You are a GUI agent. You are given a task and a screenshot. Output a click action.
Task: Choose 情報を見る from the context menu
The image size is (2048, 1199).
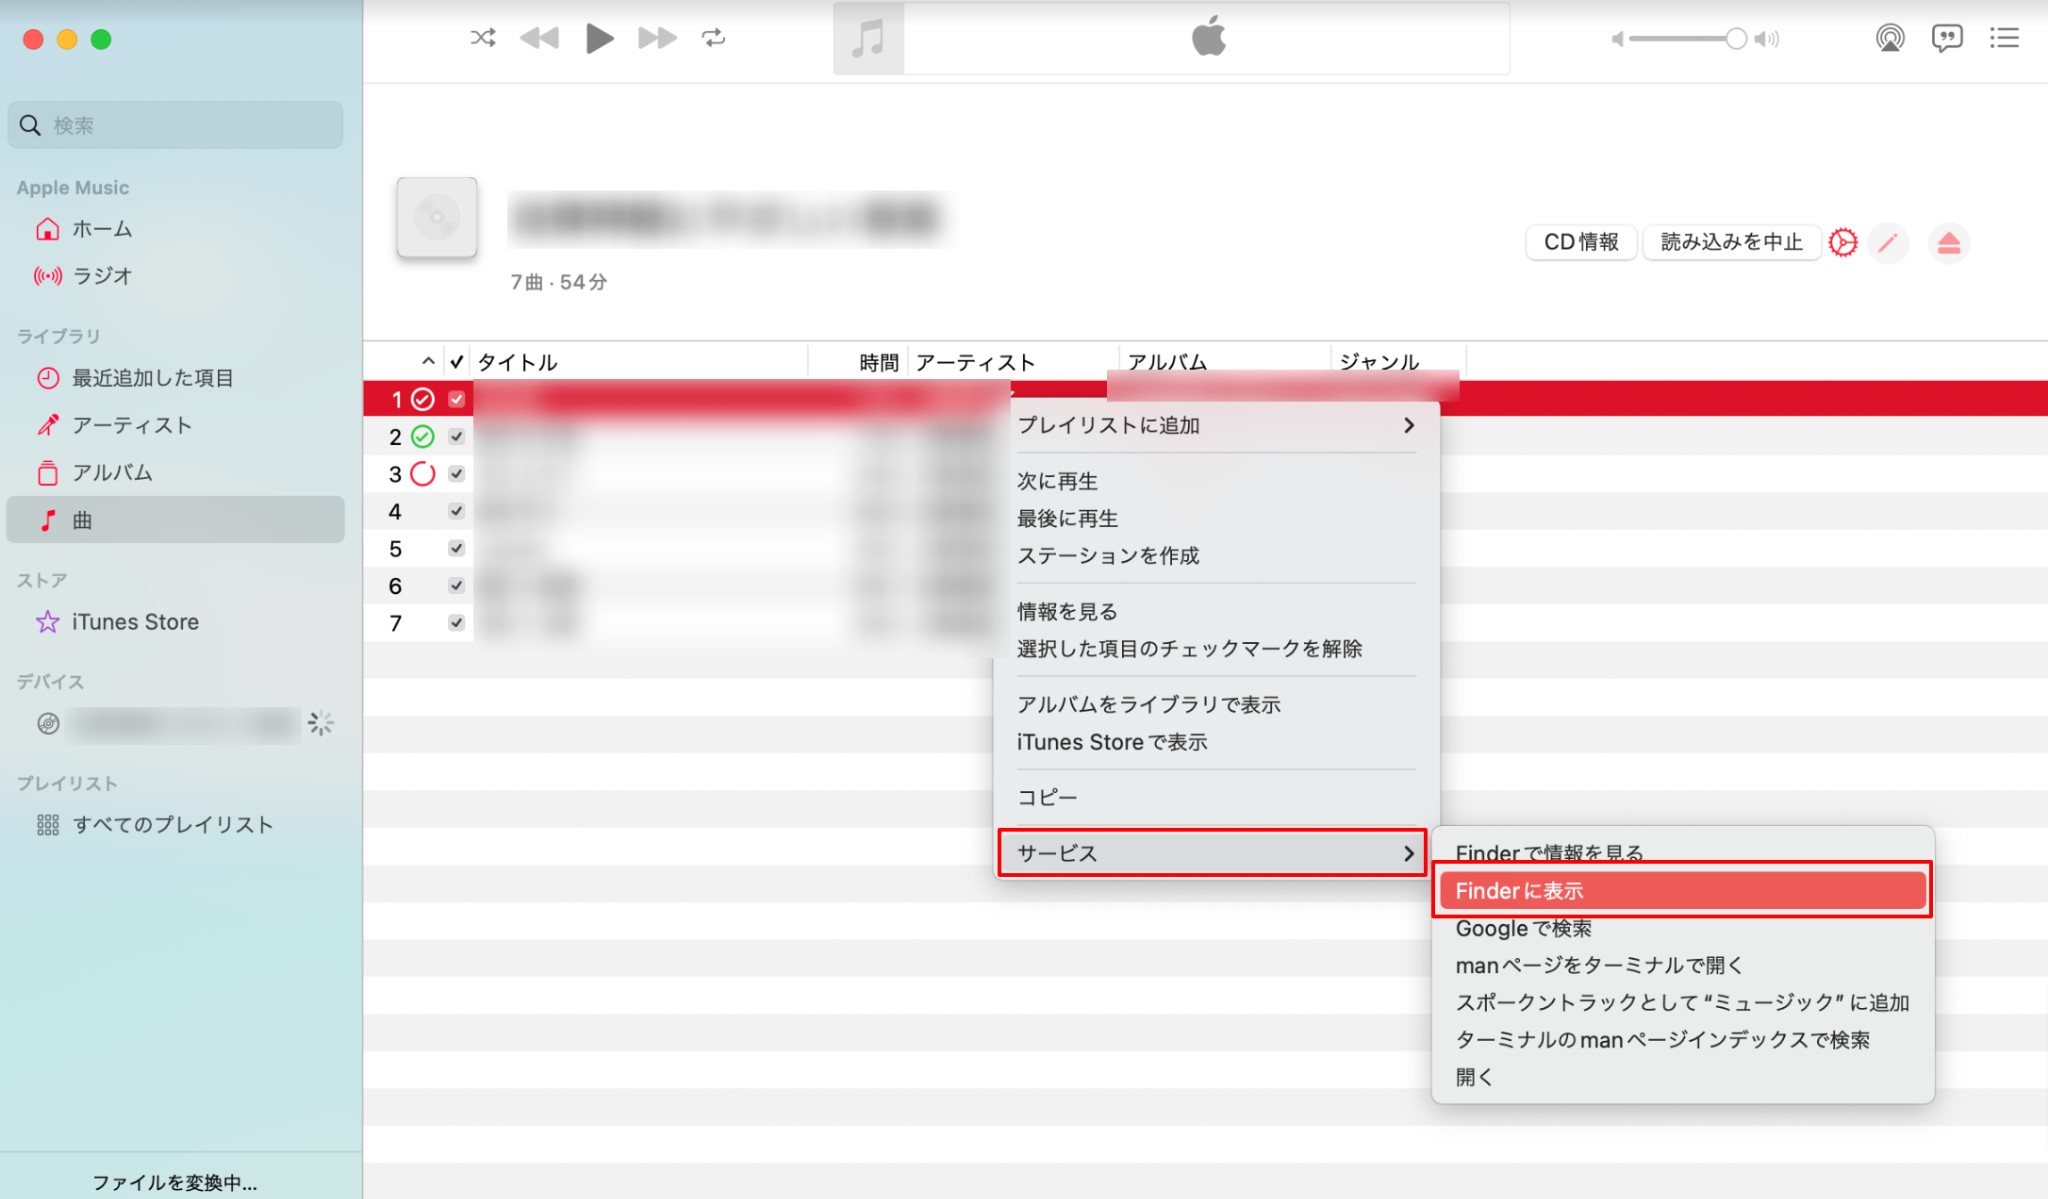click(1067, 611)
